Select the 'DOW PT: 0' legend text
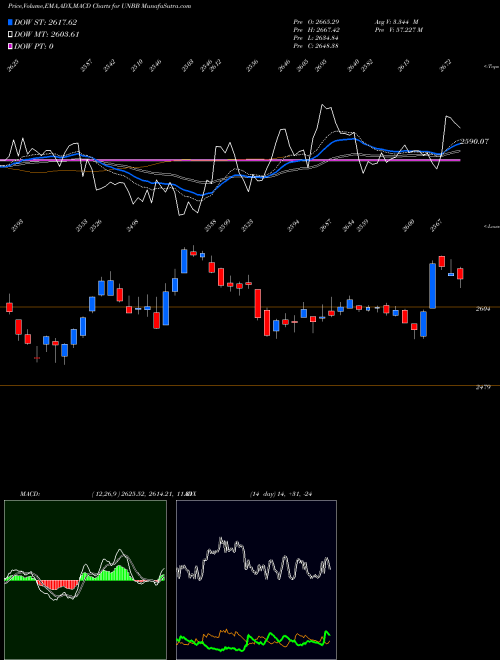The height and width of the screenshot is (660, 500). 34,46
